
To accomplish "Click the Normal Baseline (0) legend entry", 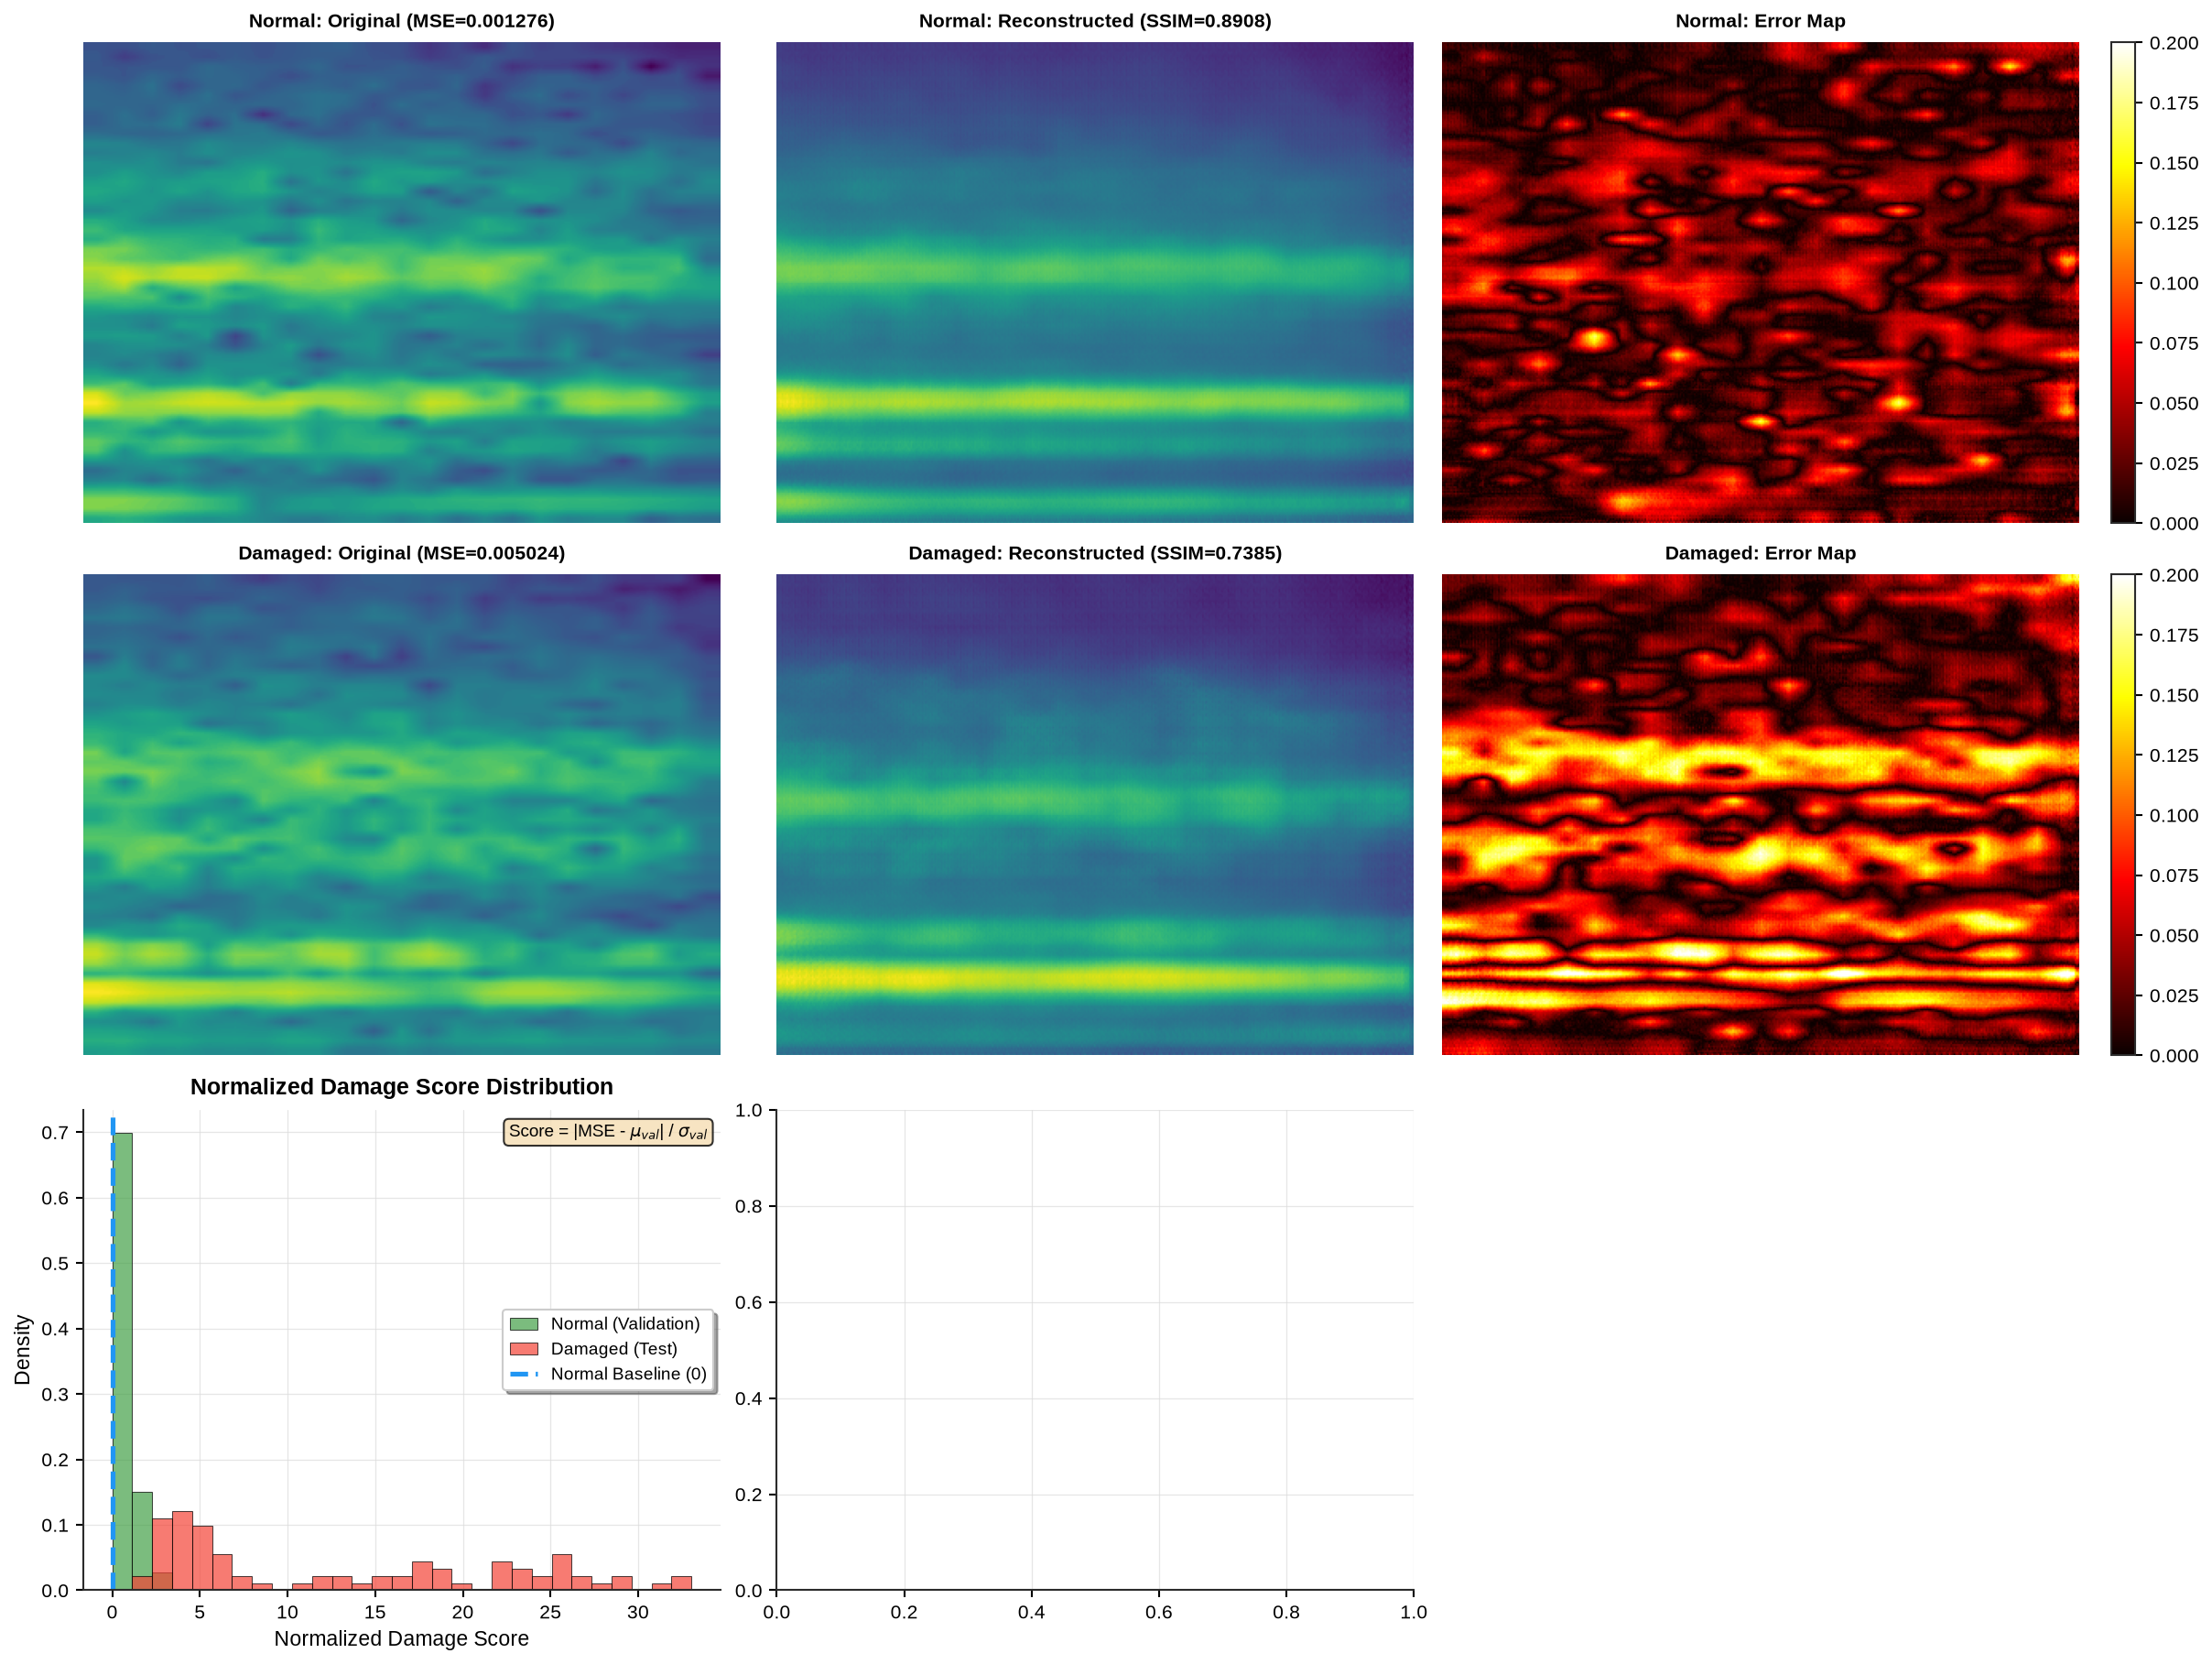I will (609, 1374).
